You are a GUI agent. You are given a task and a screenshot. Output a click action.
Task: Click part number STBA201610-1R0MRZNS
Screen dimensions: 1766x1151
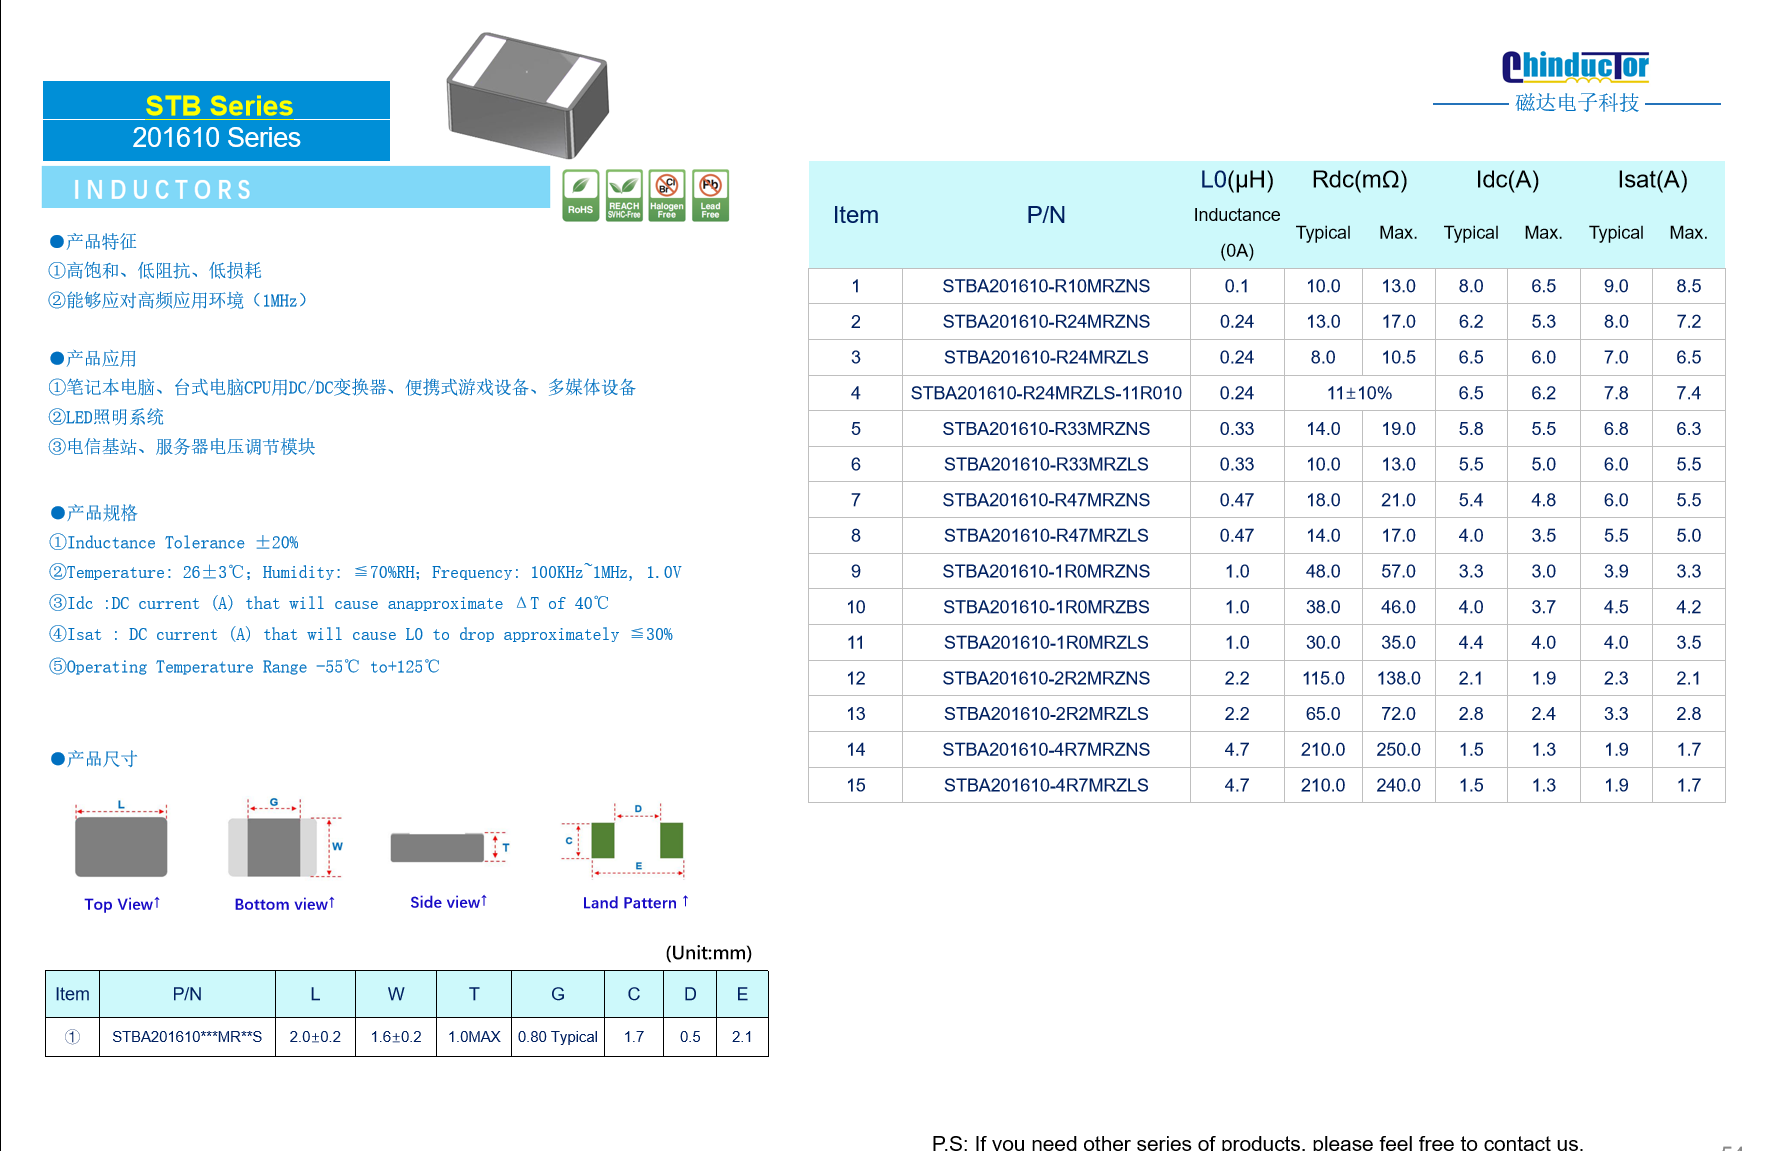tap(1046, 571)
